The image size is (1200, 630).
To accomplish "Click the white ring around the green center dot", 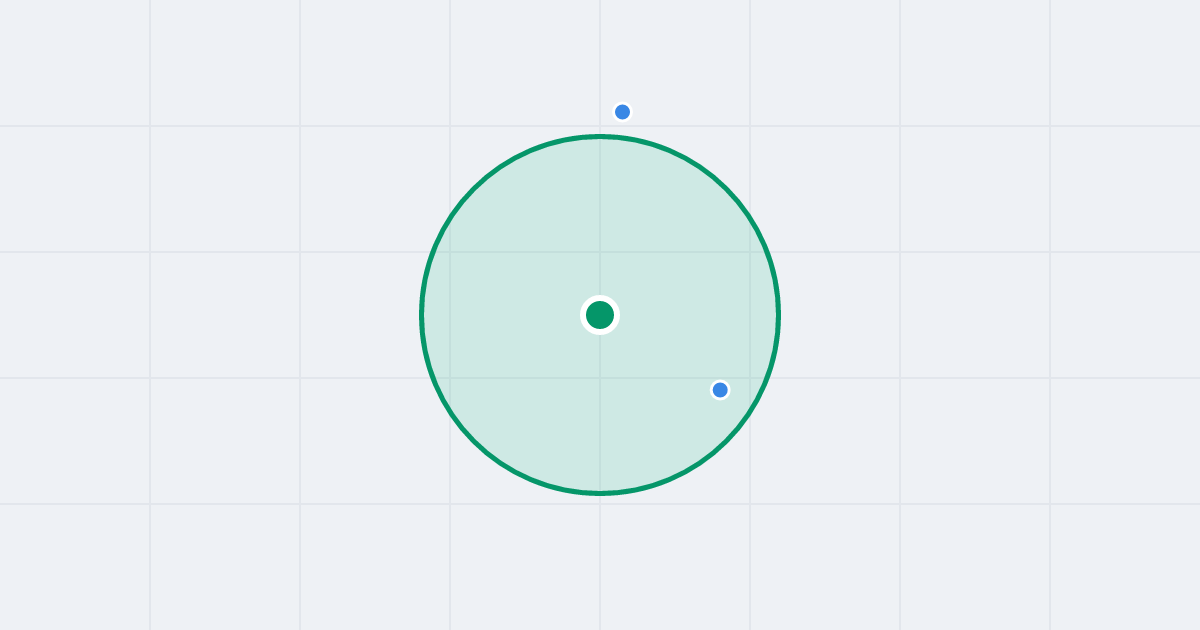I will pos(600,298).
